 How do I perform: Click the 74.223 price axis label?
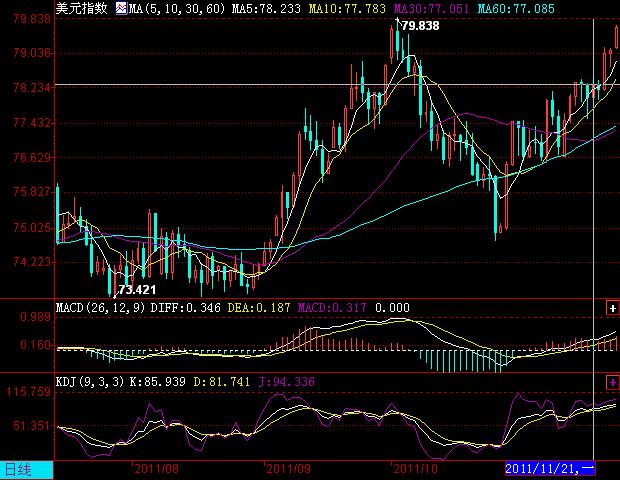(x=32, y=262)
